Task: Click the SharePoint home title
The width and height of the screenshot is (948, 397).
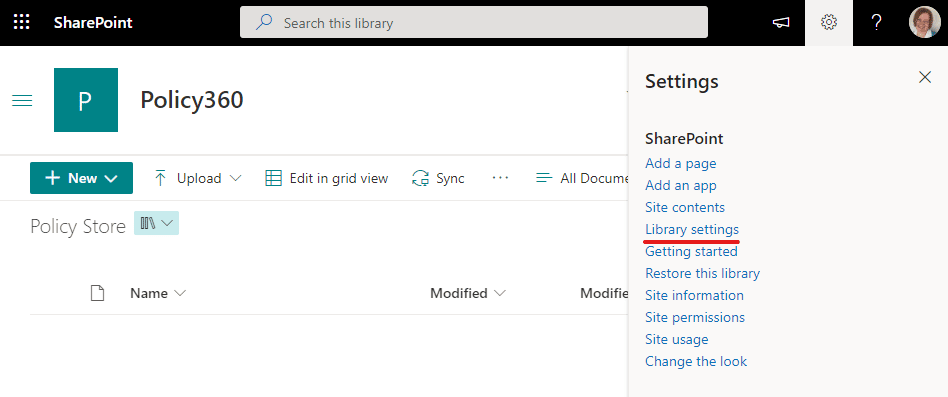Action: (x=93, y=23)
